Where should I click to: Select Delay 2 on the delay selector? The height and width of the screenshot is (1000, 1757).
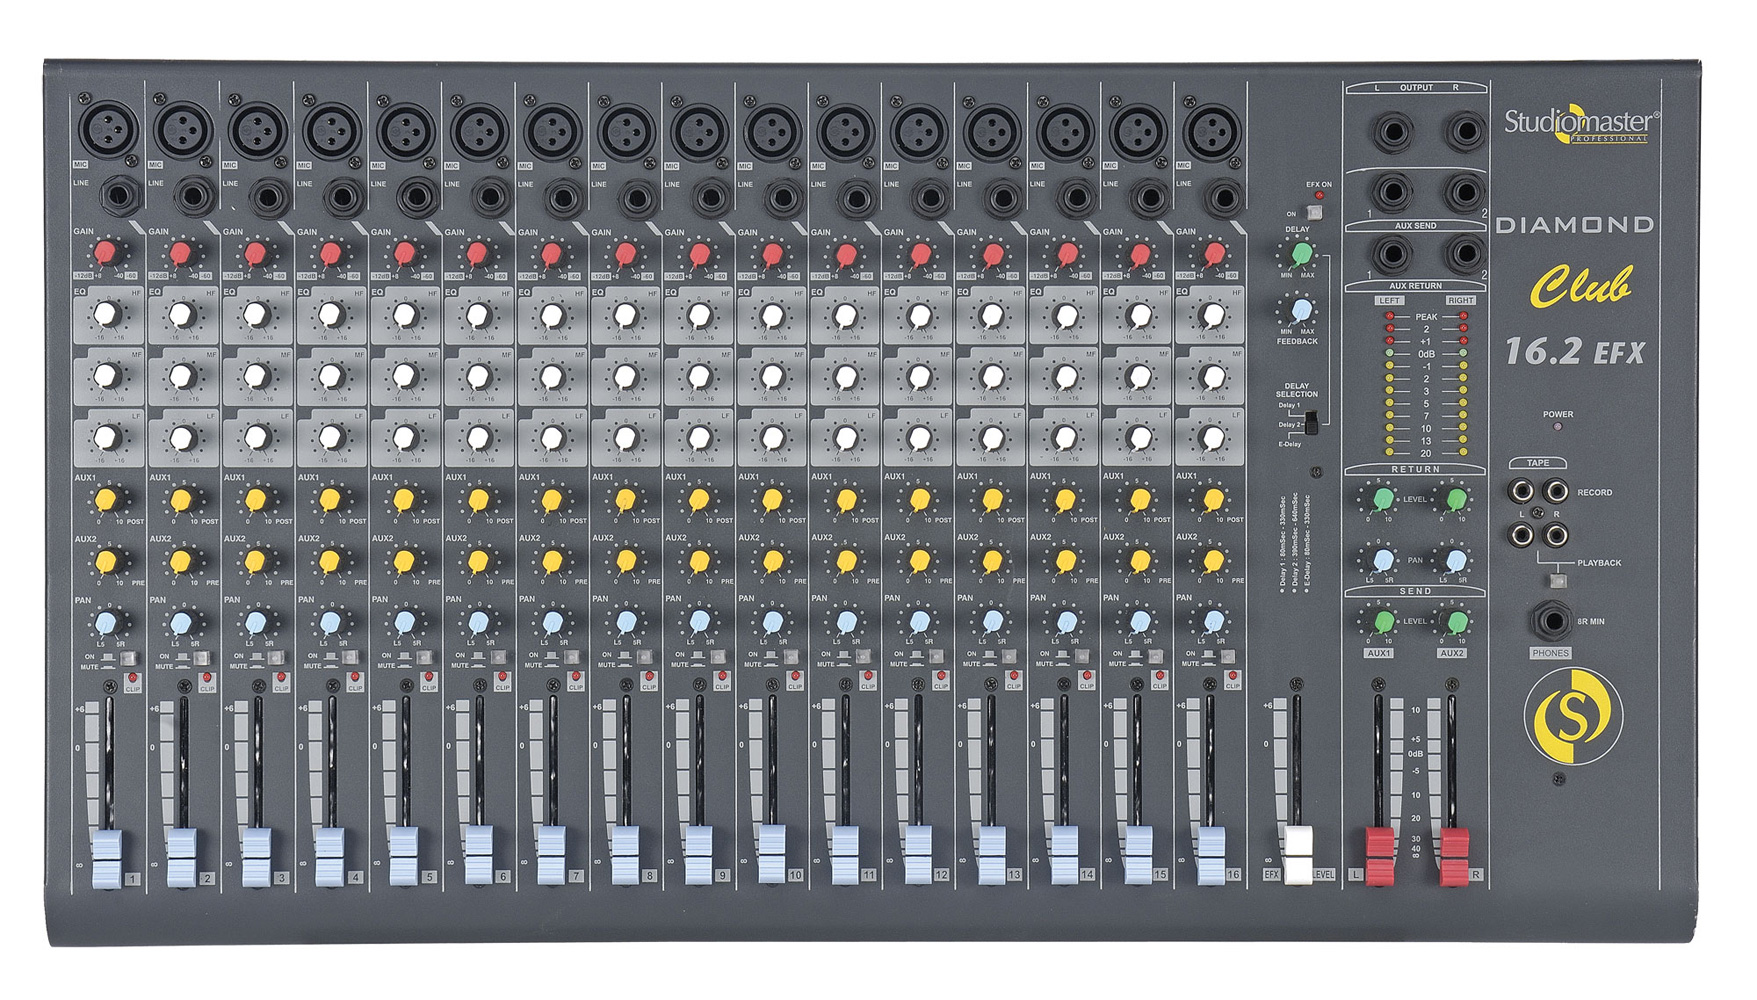(1311, 423)
